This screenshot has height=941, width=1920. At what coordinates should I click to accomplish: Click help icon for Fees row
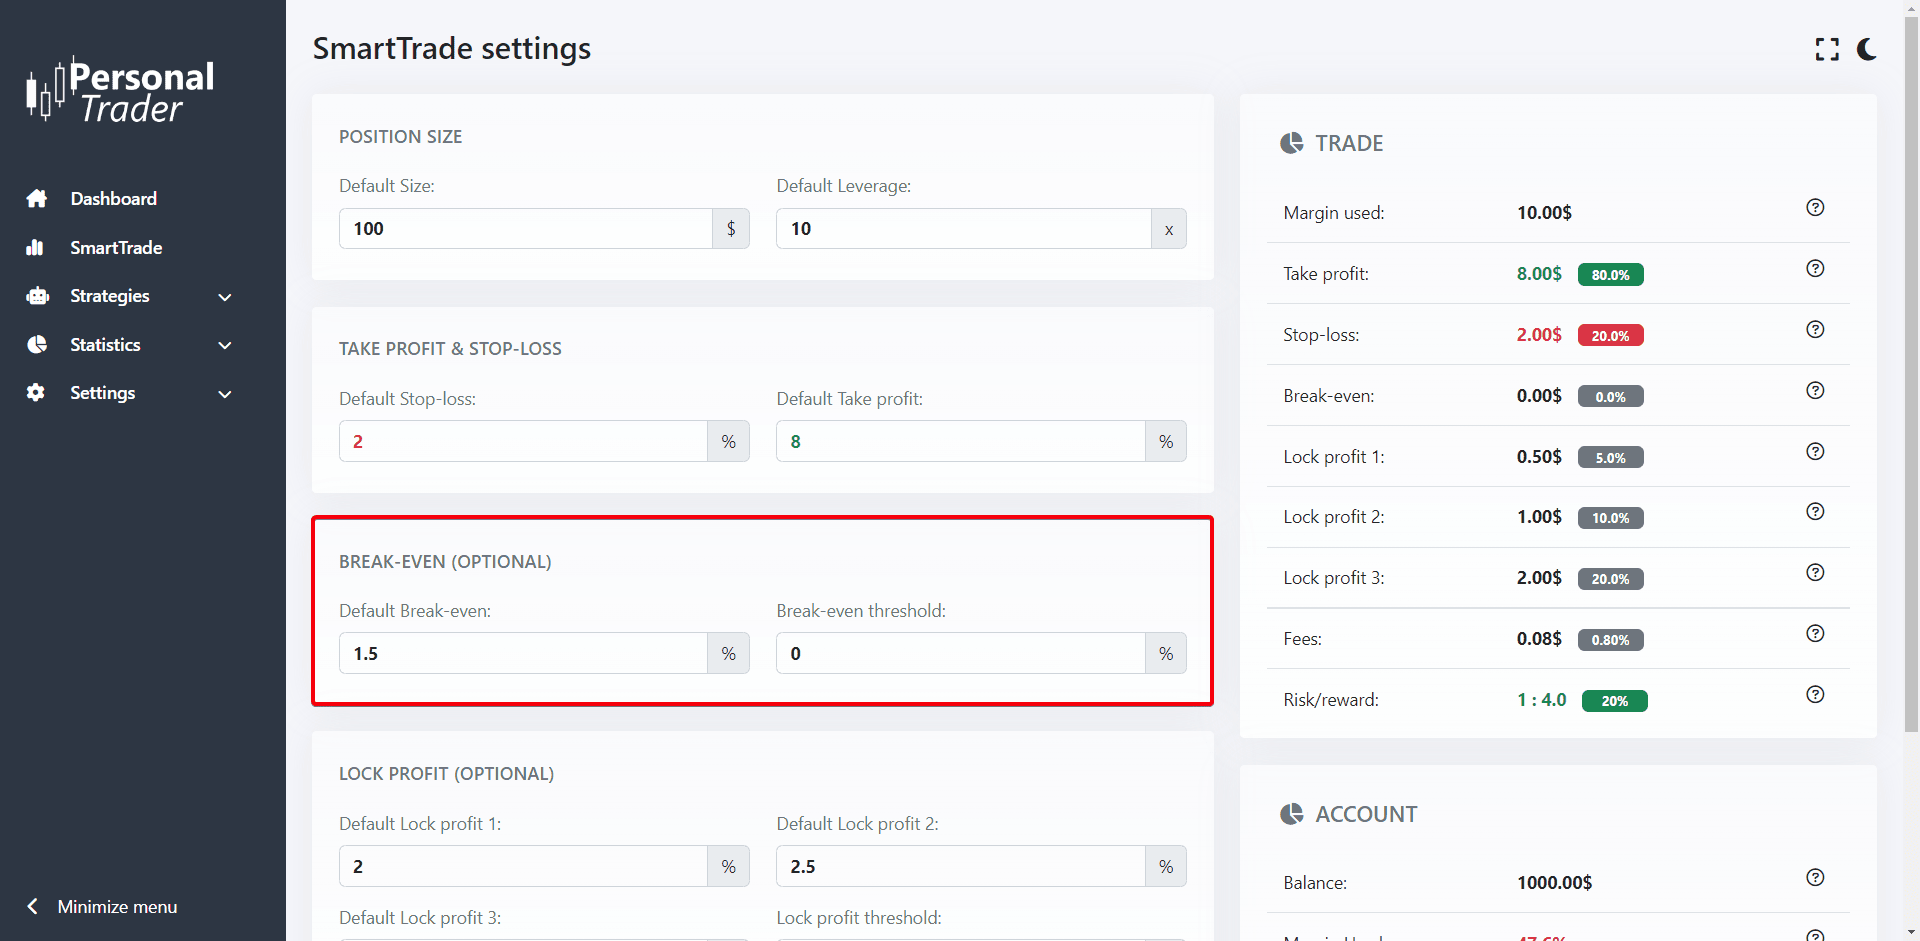(x=1815, y=634)
